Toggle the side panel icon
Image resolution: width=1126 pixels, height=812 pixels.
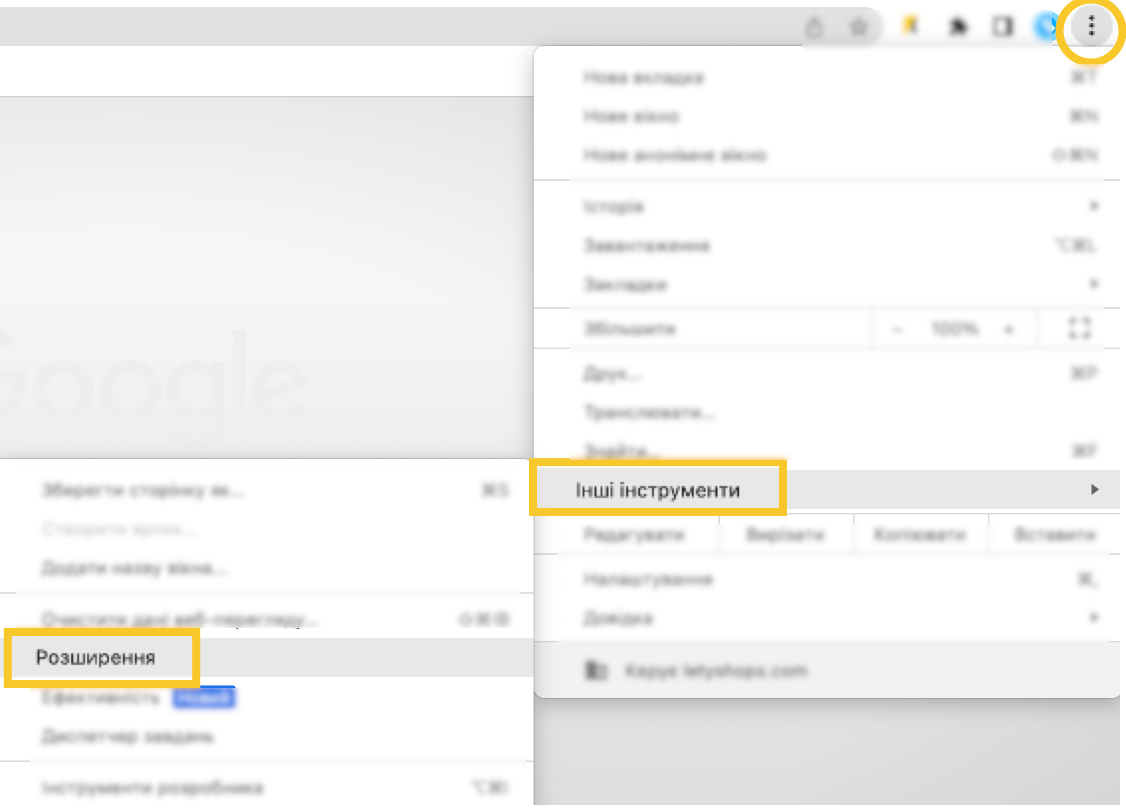coord(1002,28)
